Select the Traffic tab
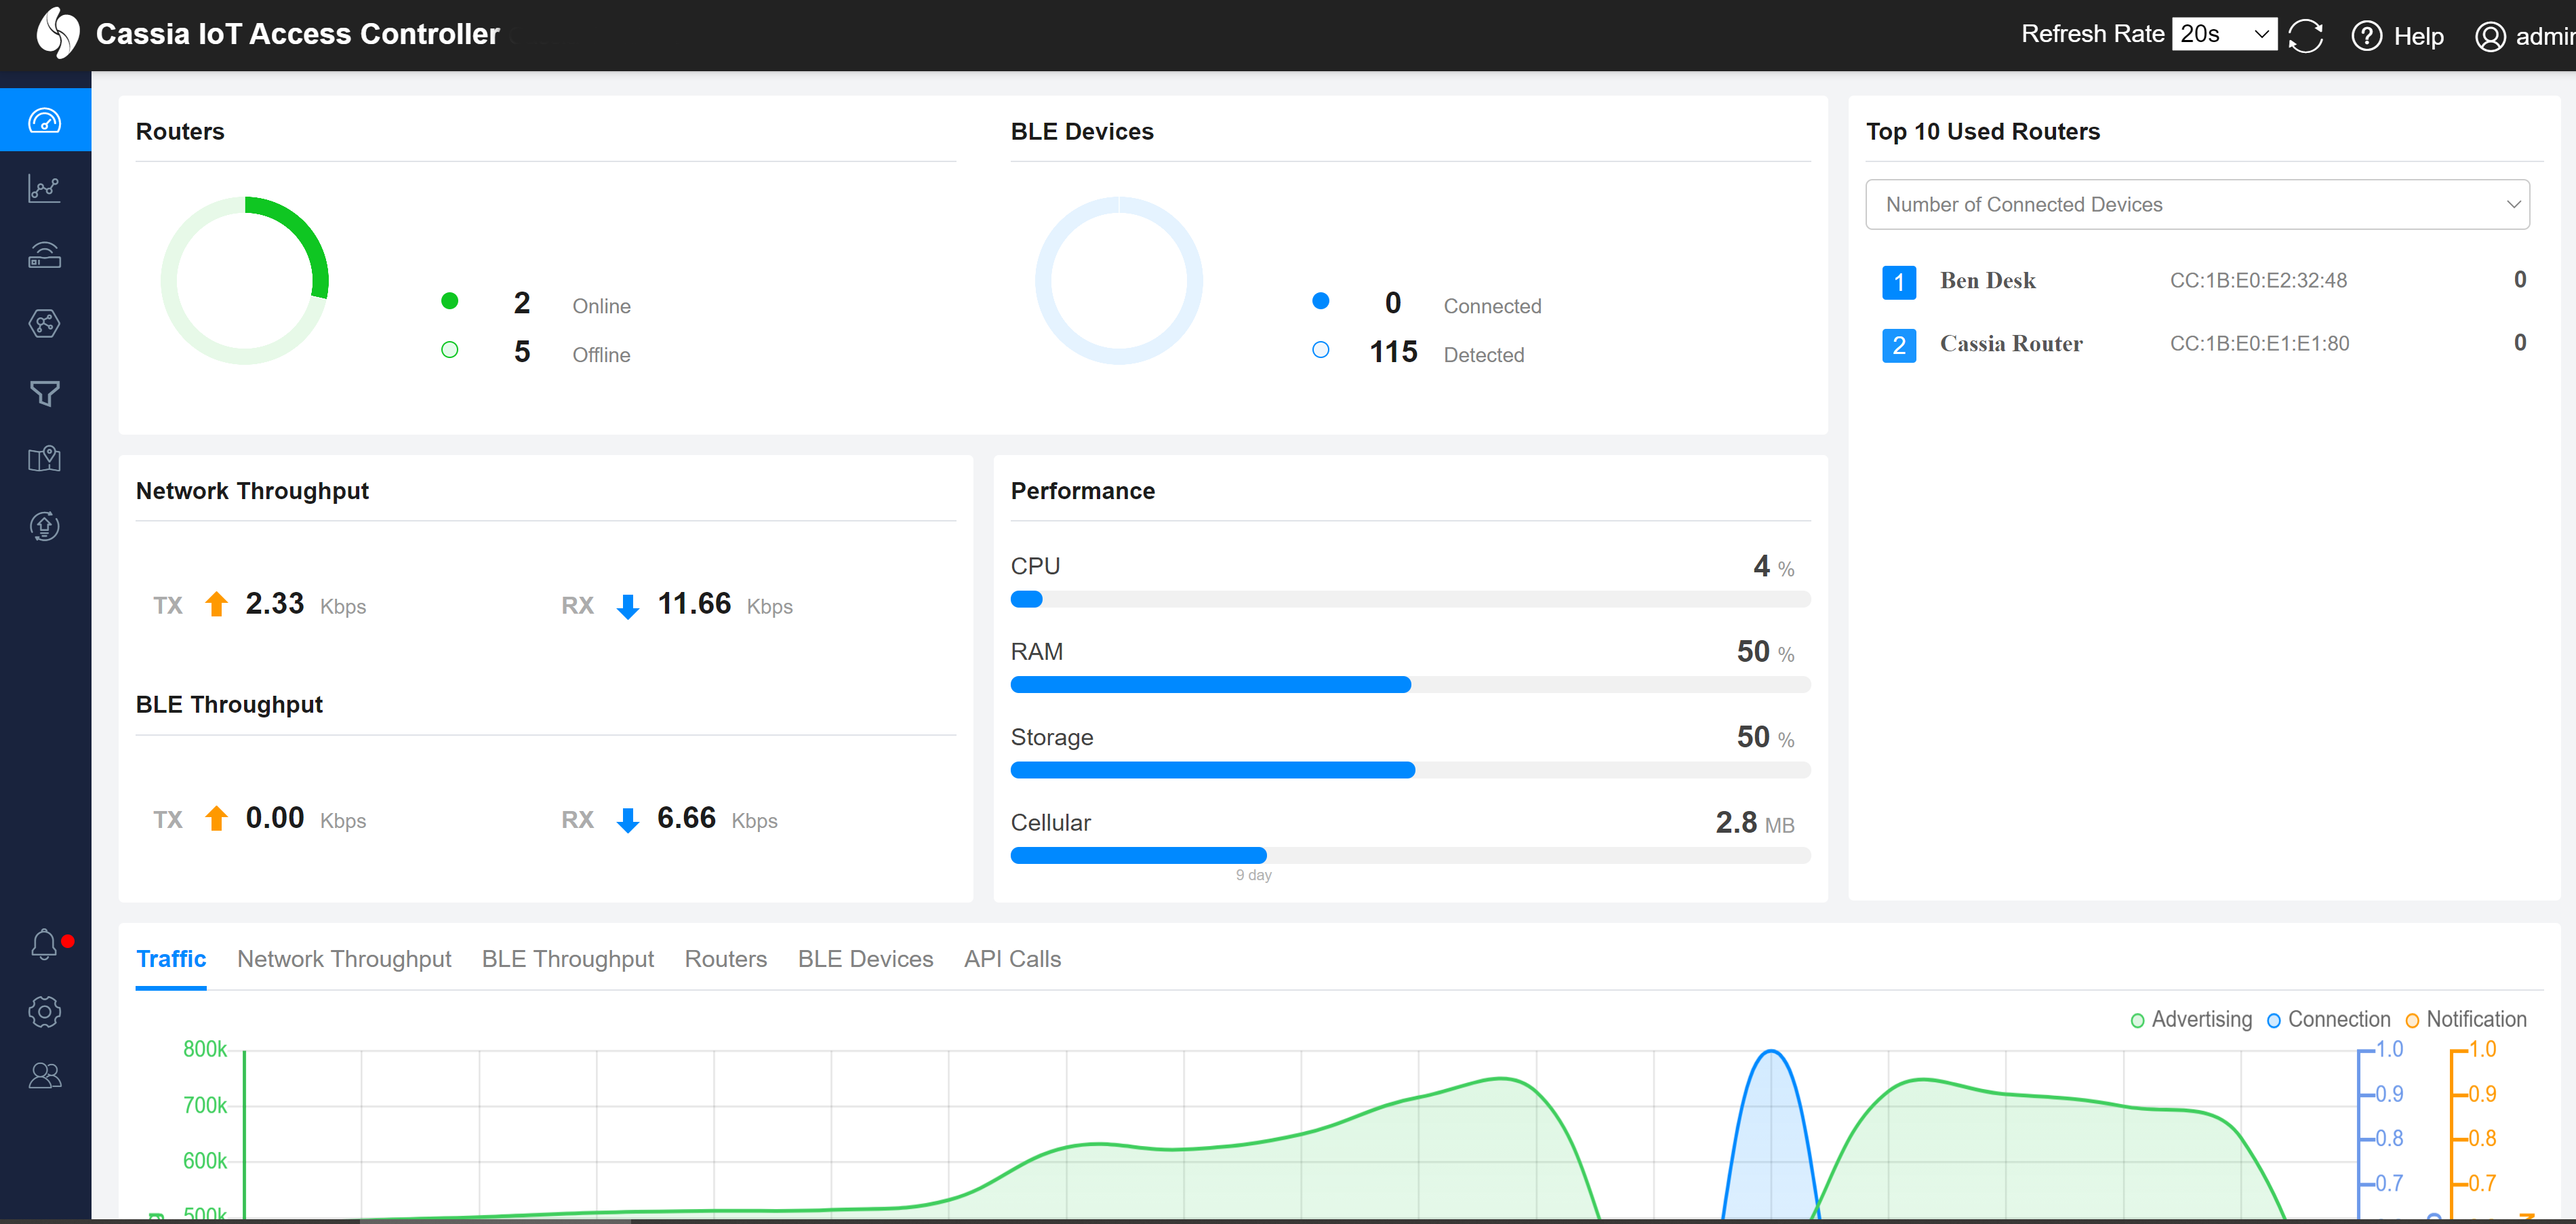This screenshot has height=1224, width=2576. point(171,959)
